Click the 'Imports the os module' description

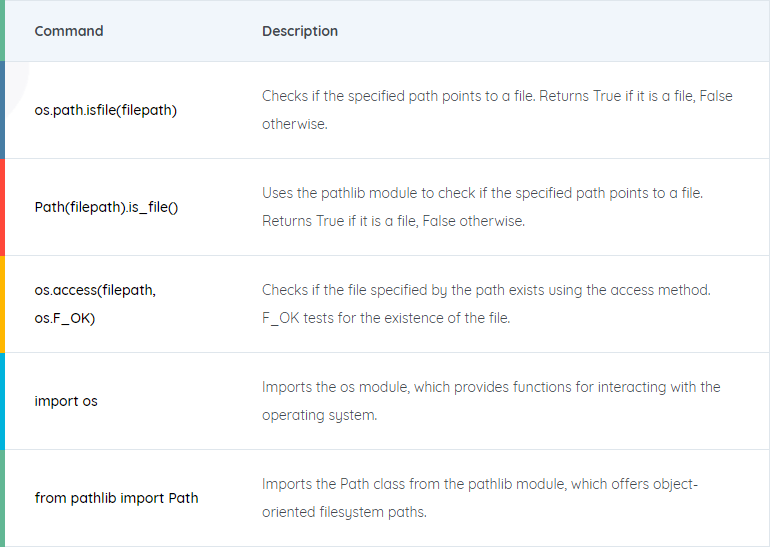(491, 401)
